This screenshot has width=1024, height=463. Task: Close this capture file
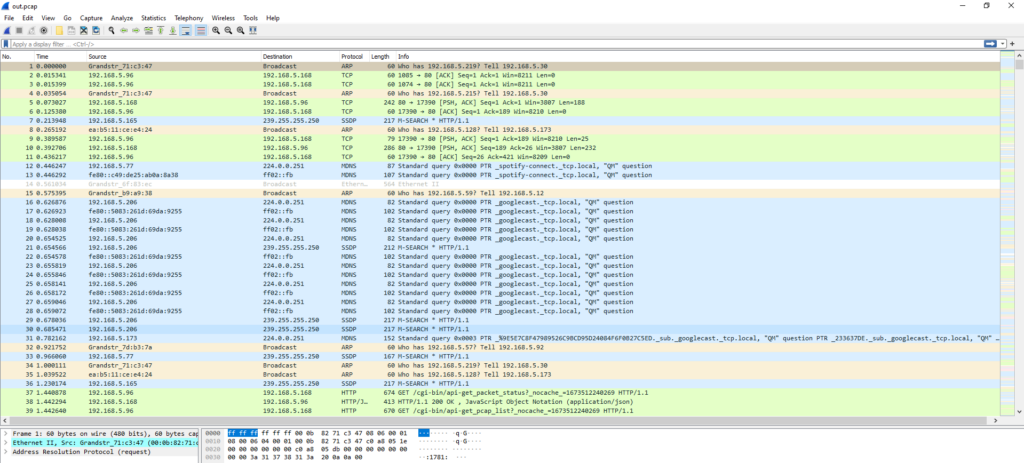84,30
